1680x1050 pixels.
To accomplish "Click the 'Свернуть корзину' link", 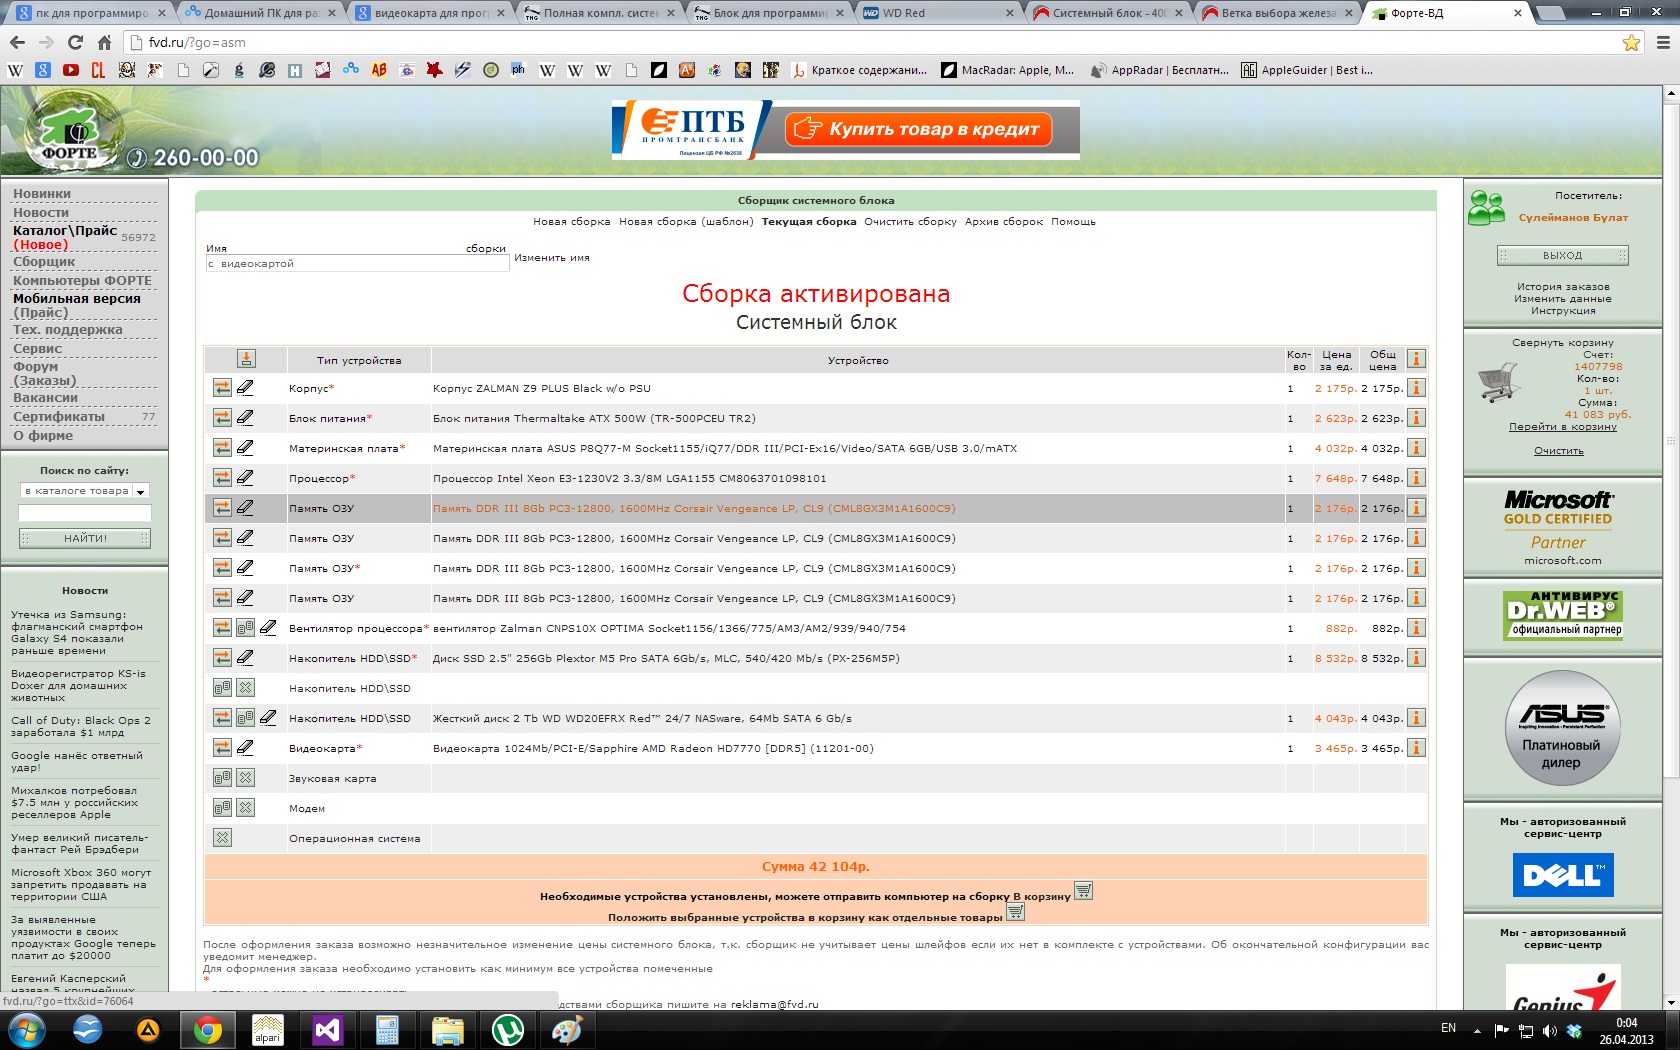I will (1562, 343).
